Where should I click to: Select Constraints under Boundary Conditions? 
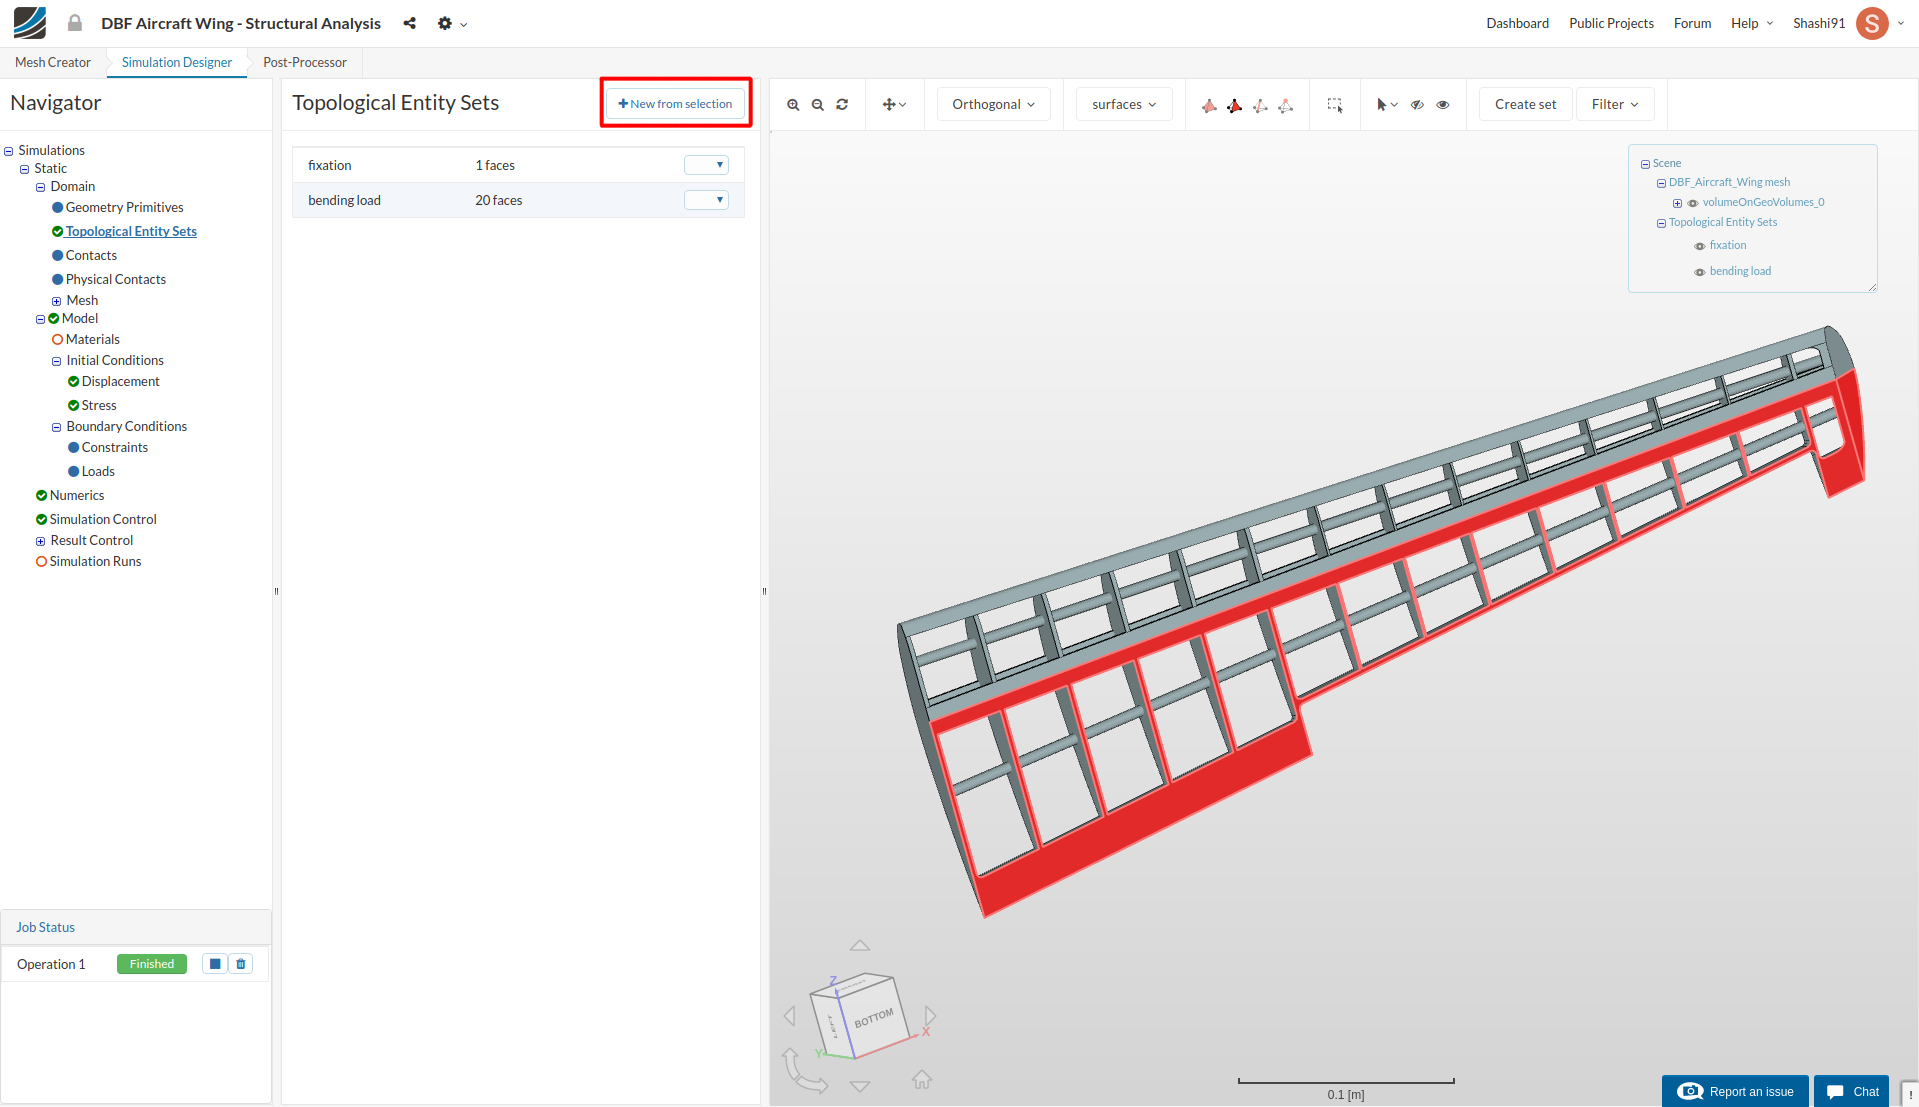pyautogui.click(x=114, y=447)
